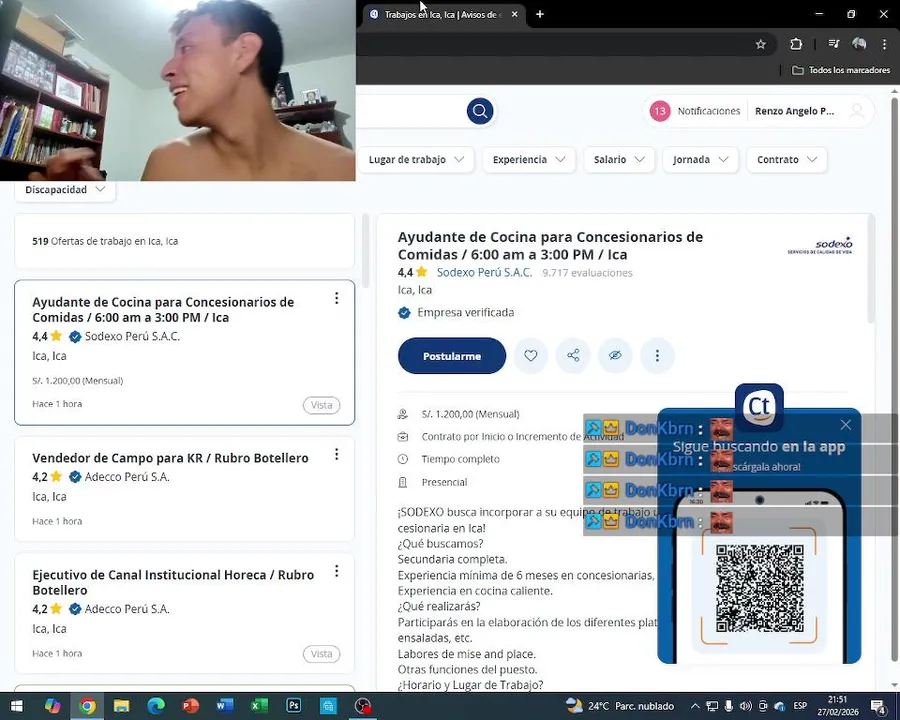Open File Explorer from the taskbar
900x720 pixels.
point(121,706)
